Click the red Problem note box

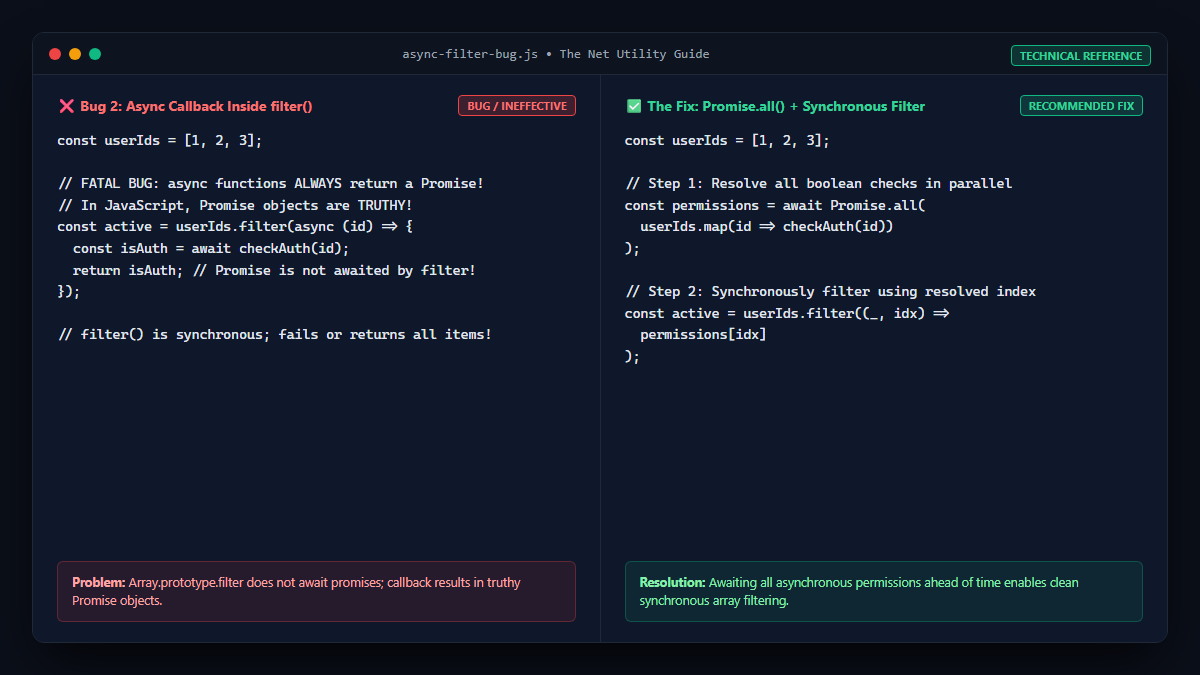tap(316, 591)
